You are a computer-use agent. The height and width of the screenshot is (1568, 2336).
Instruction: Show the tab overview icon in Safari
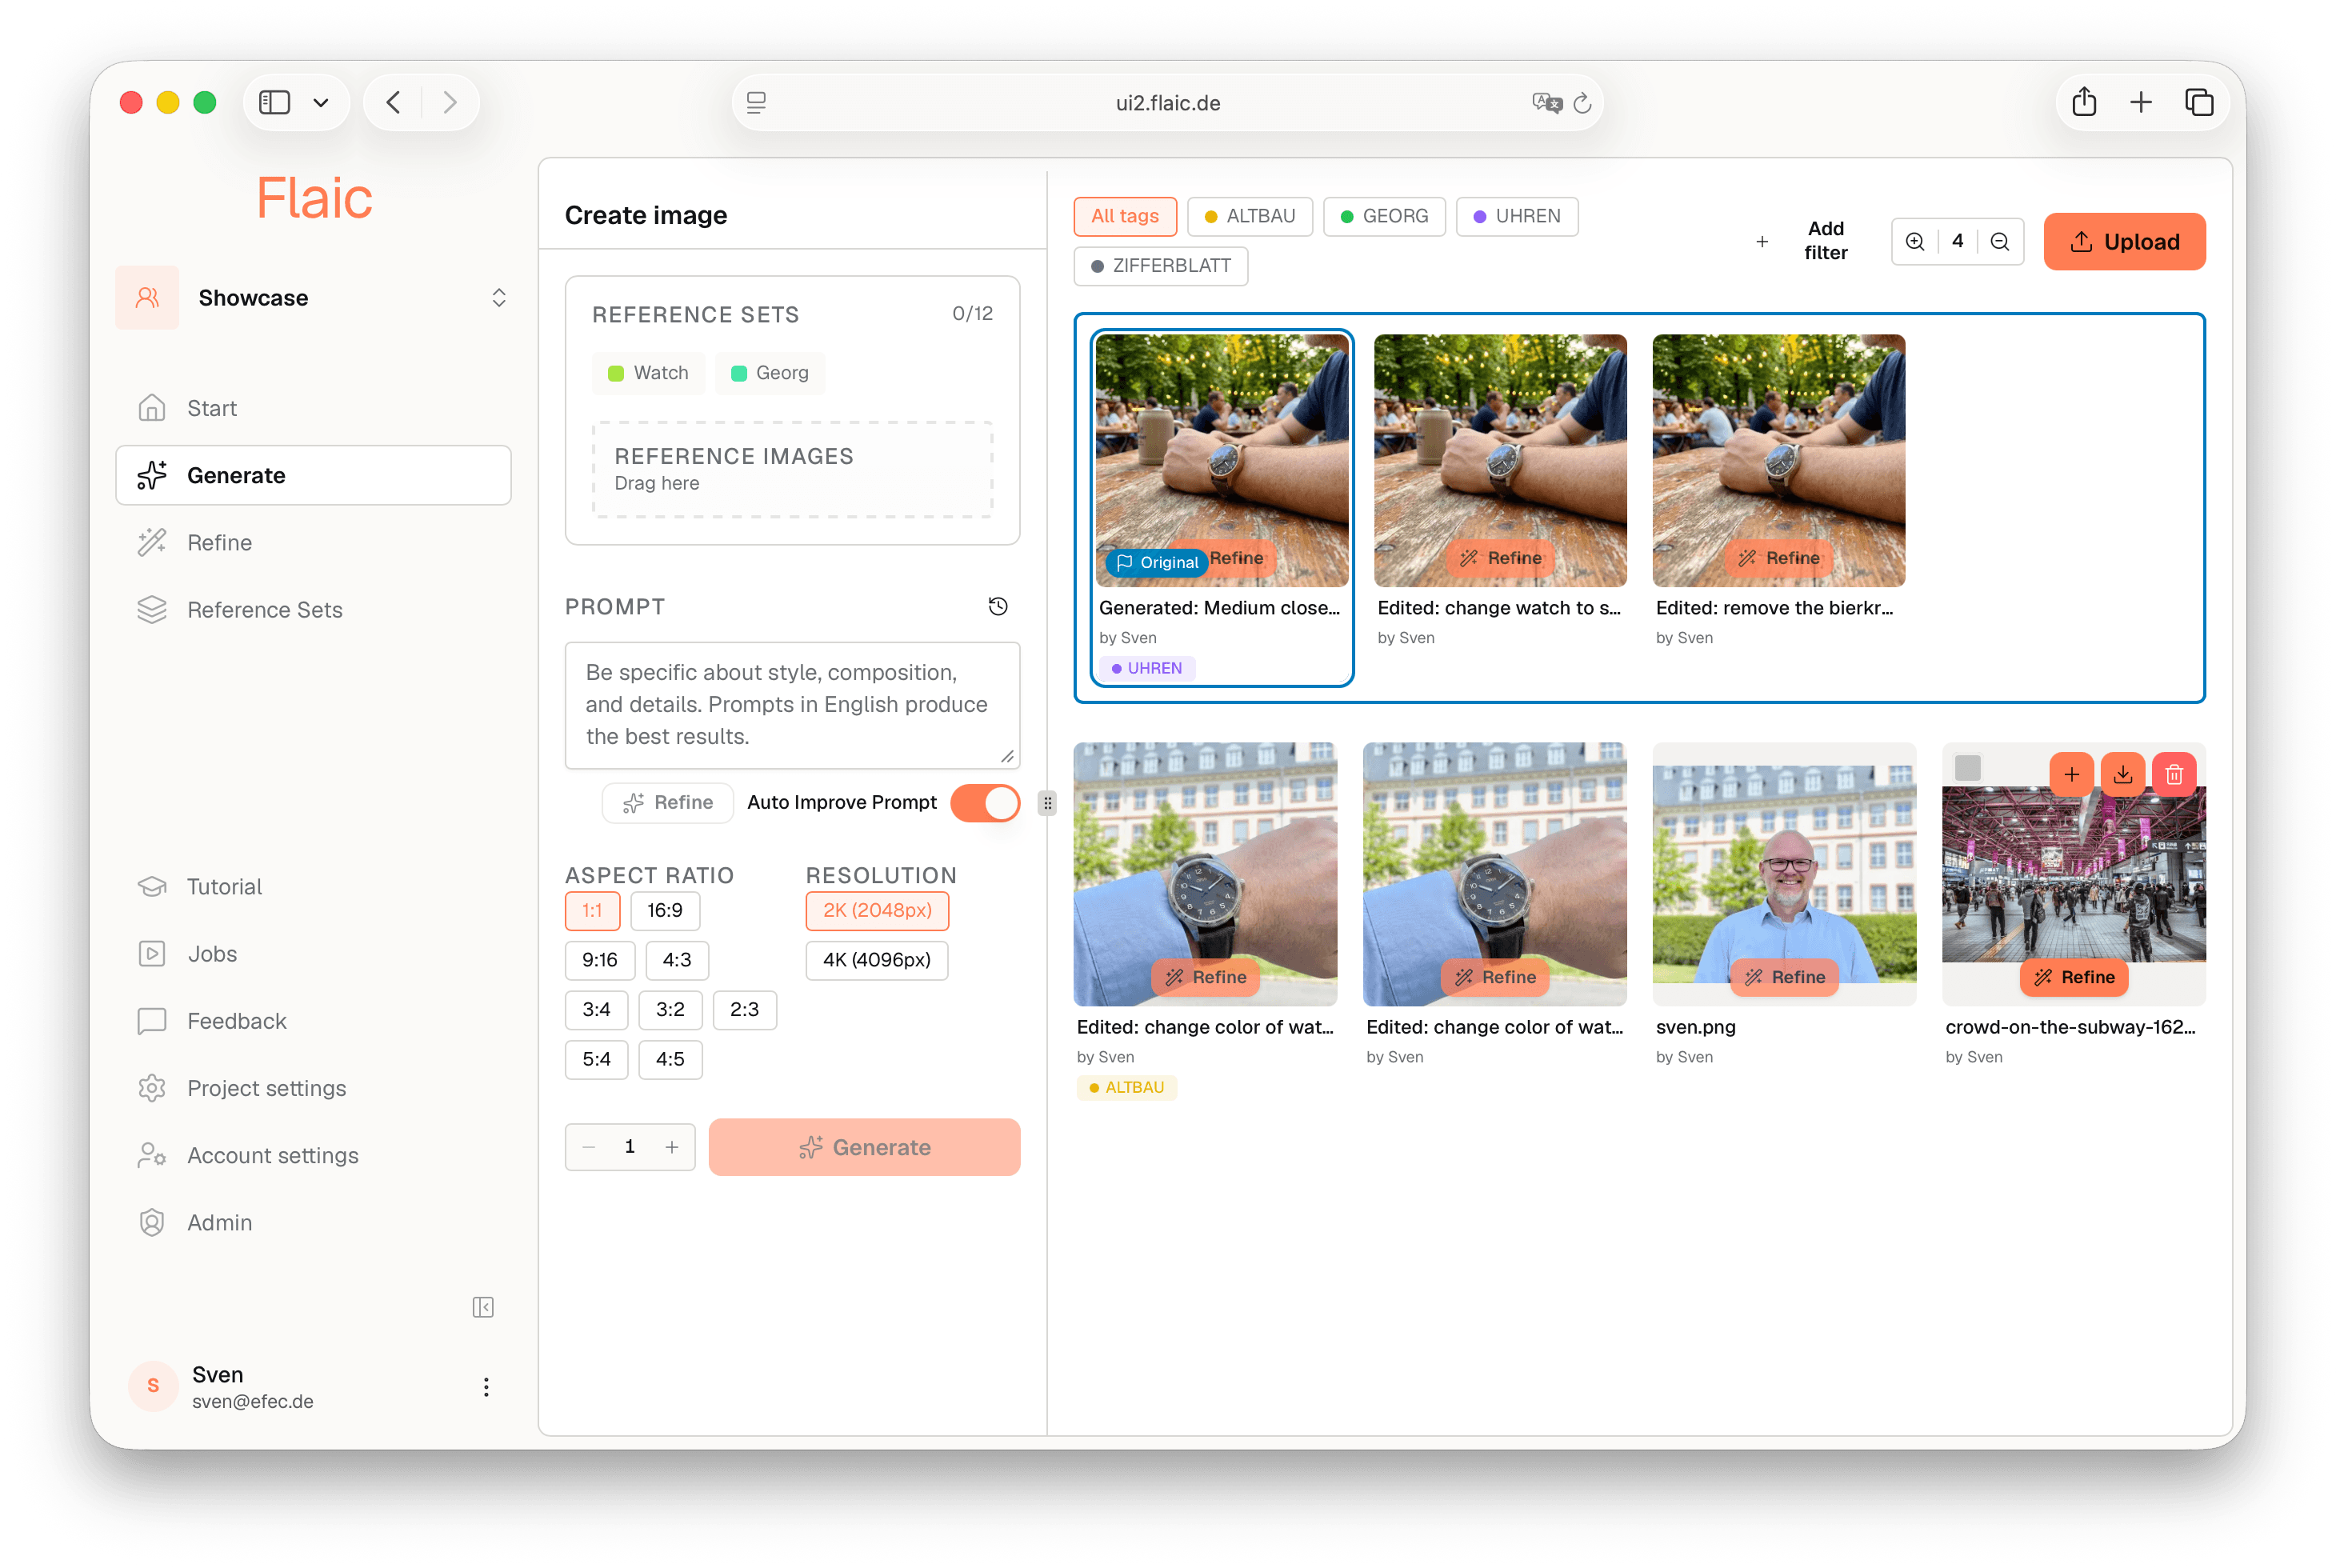click(2199, 102)
